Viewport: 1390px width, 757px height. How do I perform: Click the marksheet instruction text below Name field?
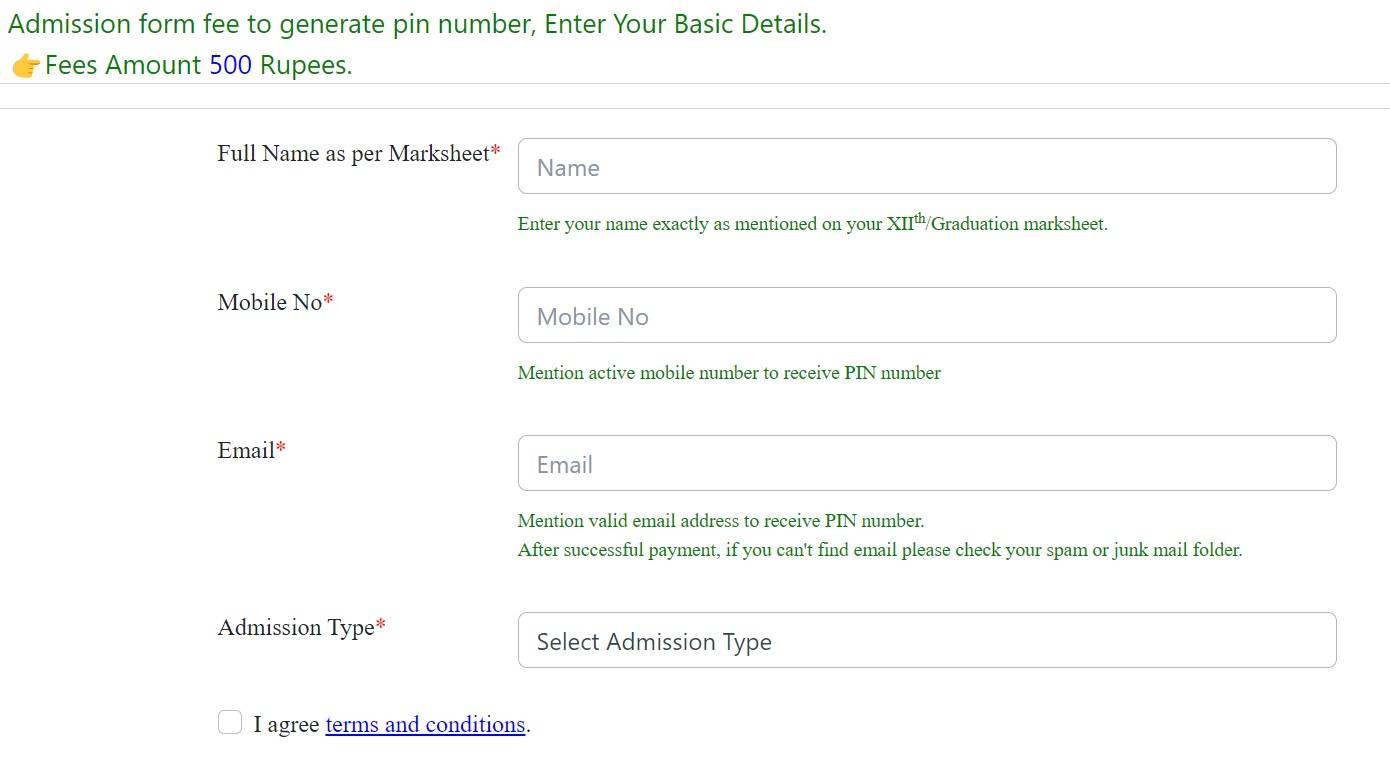point(811,223)
